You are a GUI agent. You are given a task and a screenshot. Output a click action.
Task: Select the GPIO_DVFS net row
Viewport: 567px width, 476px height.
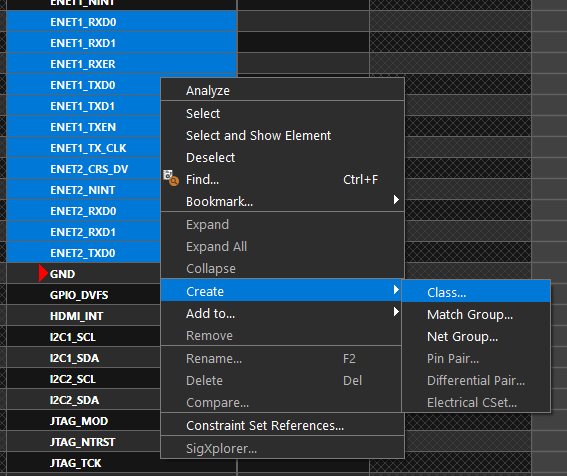pyautogui.click(x=83, y=295)
